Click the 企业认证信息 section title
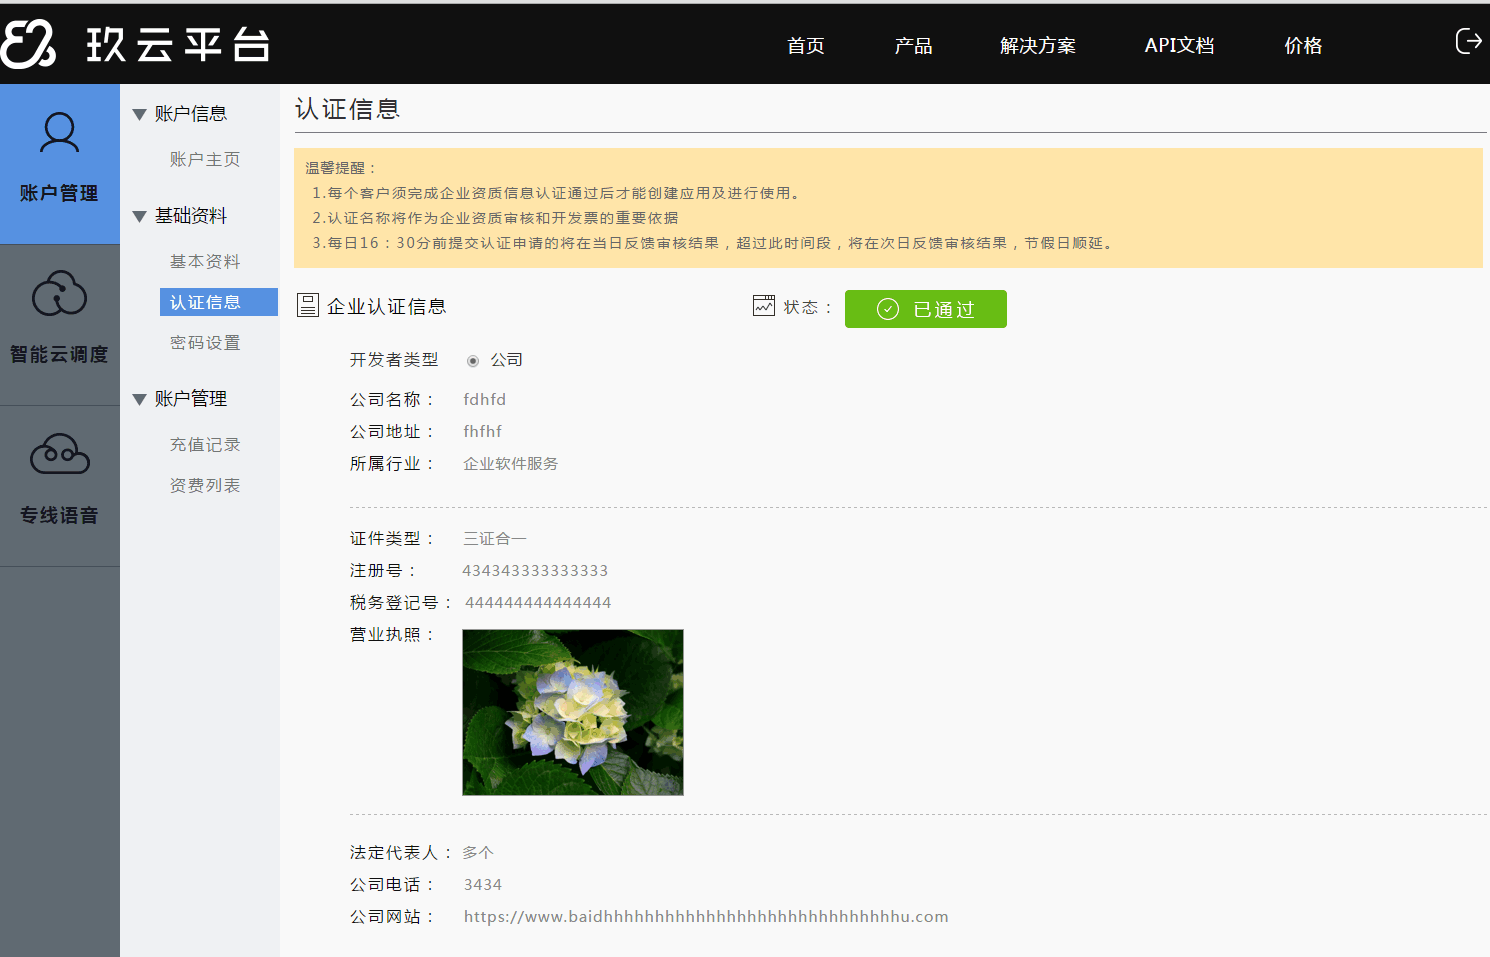 click(387, 307)
